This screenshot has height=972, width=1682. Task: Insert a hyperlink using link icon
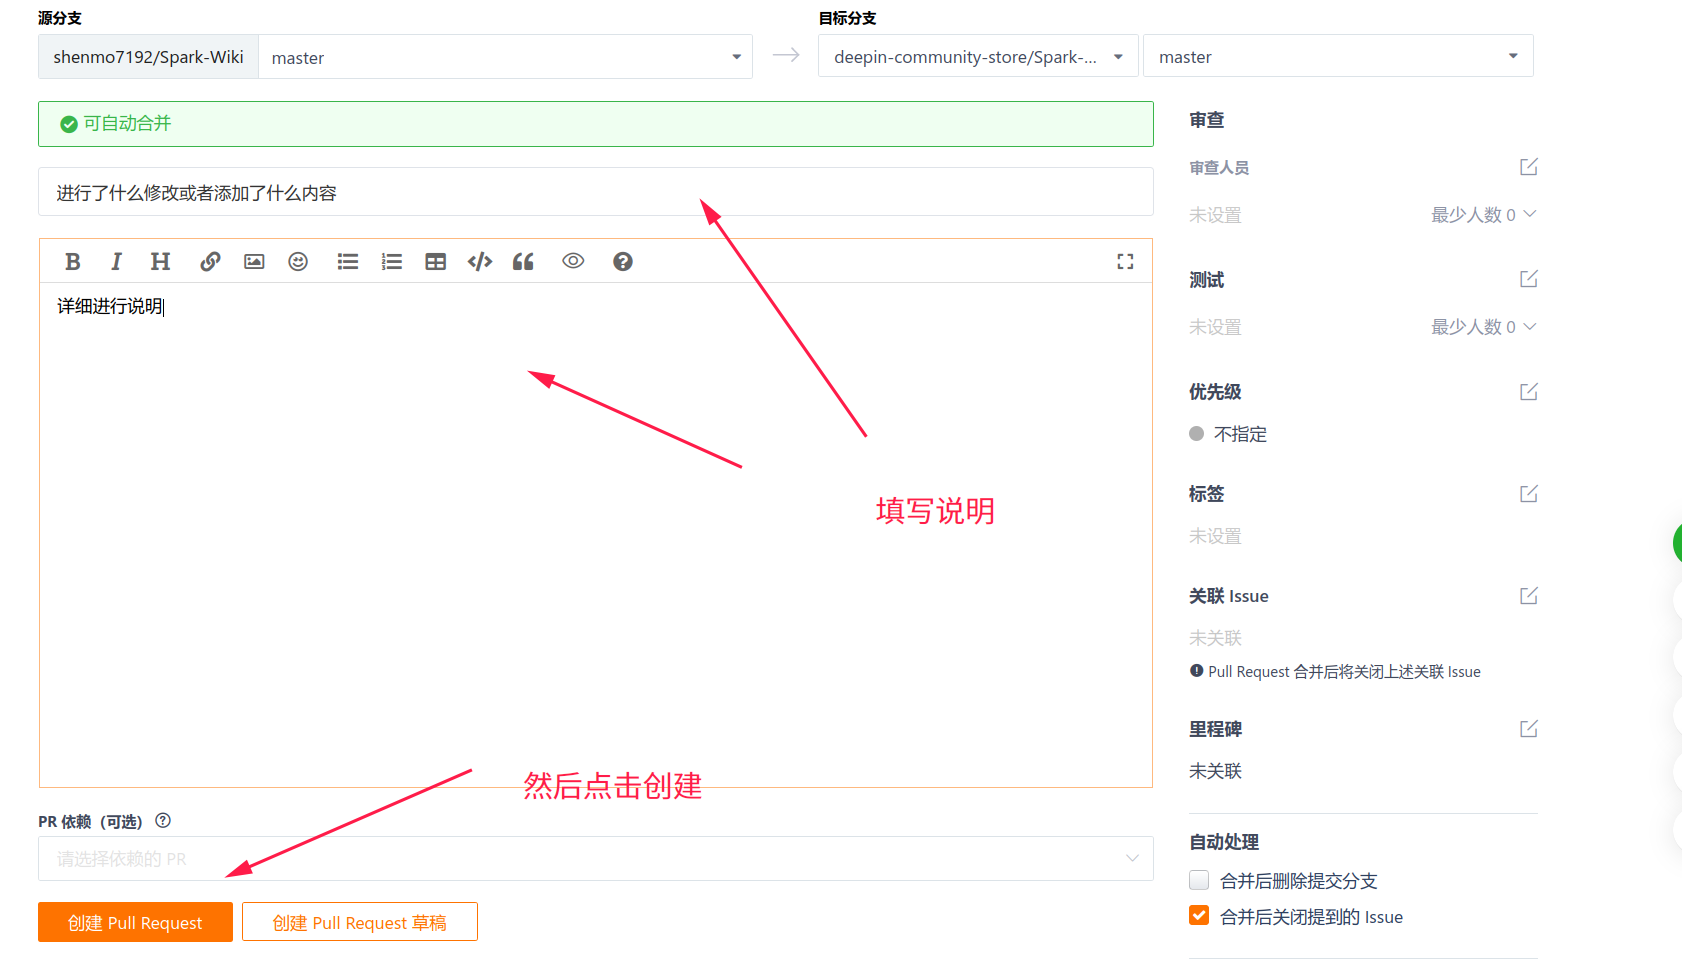tap(210, 262)
